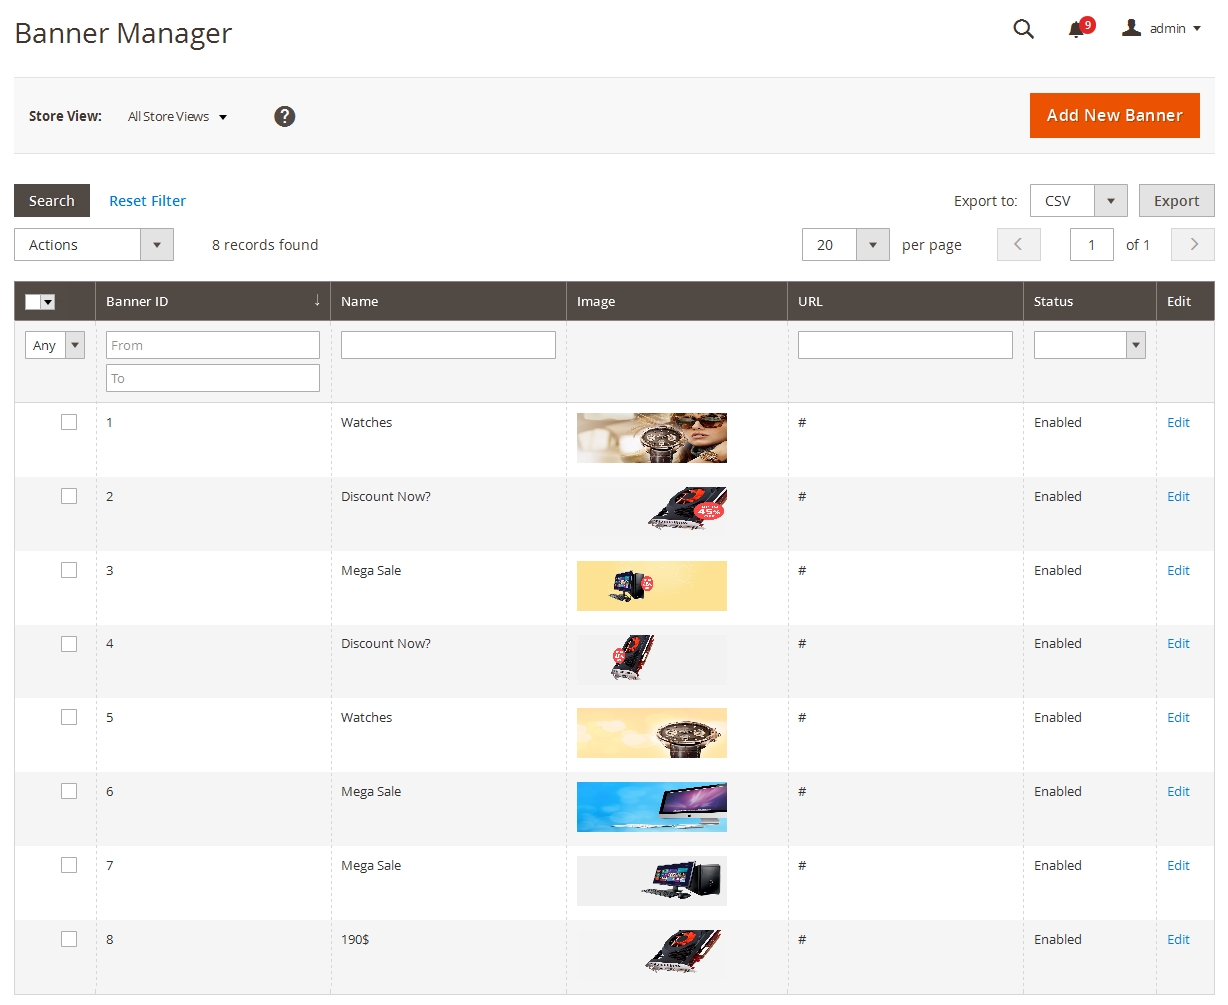Viewport: 1228px width, 1005px height.
Task: Click the admin user icon
Action: (1131, 28)
